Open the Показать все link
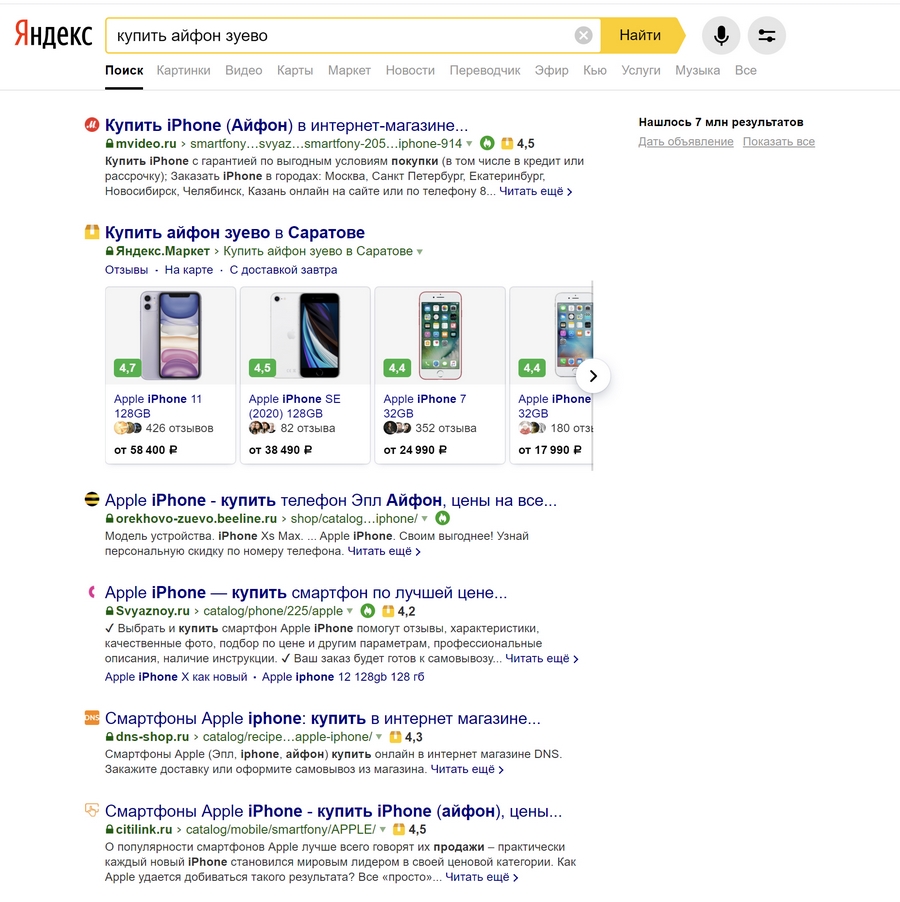The image size is (900, 902). click(x=779, y=142)
